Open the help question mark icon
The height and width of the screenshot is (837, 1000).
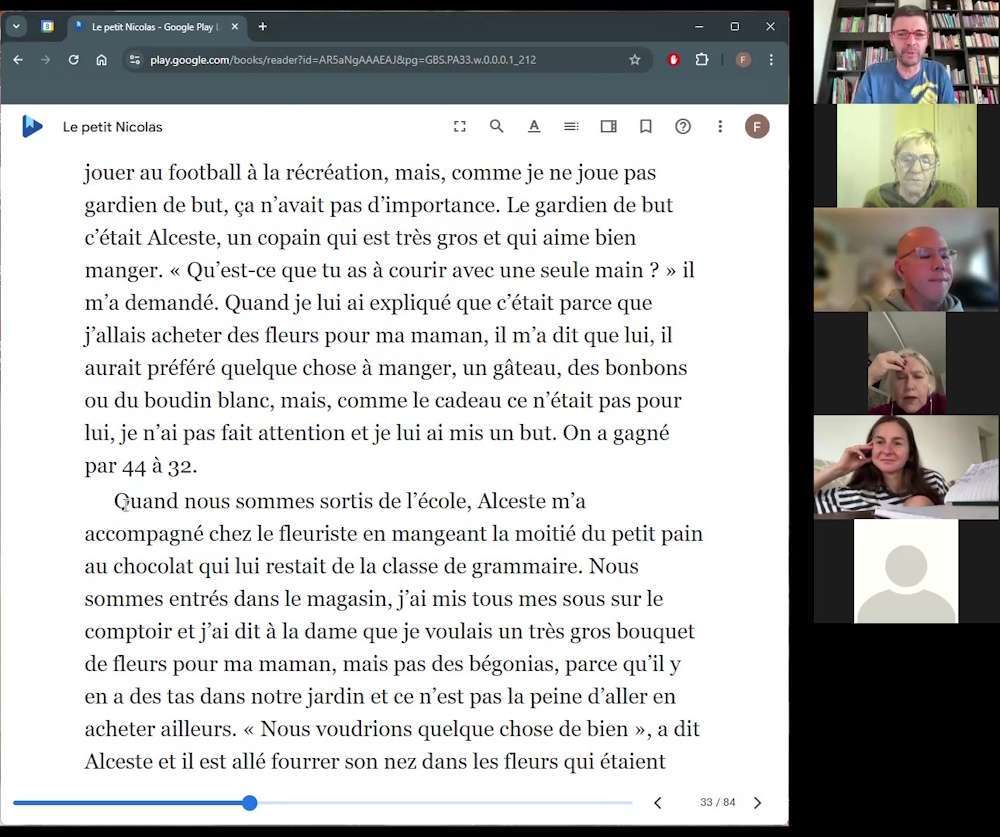point(682,126)
